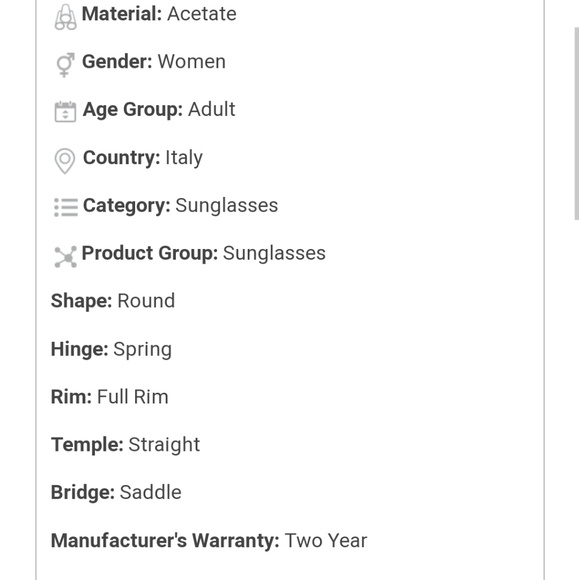Click the gender symbol icon
This screenshot has width=579, height=580.
(x=65, y=65)
